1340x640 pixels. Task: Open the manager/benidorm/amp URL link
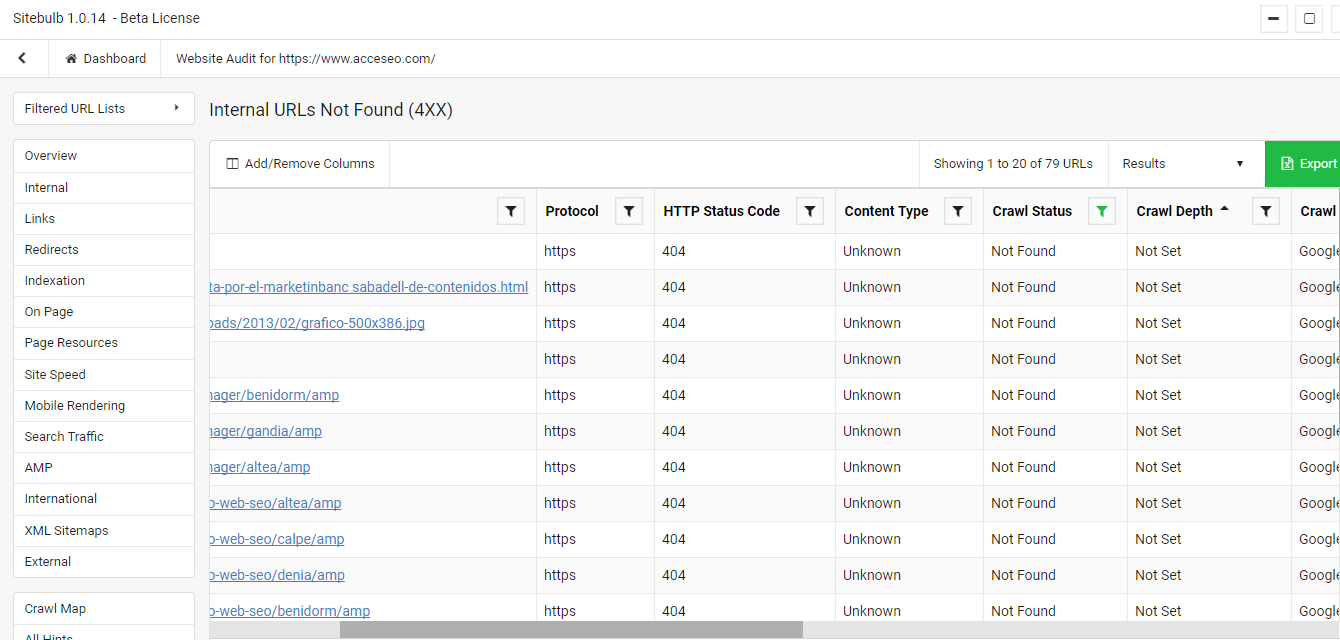pyautogui.click(x=274, y=395)
